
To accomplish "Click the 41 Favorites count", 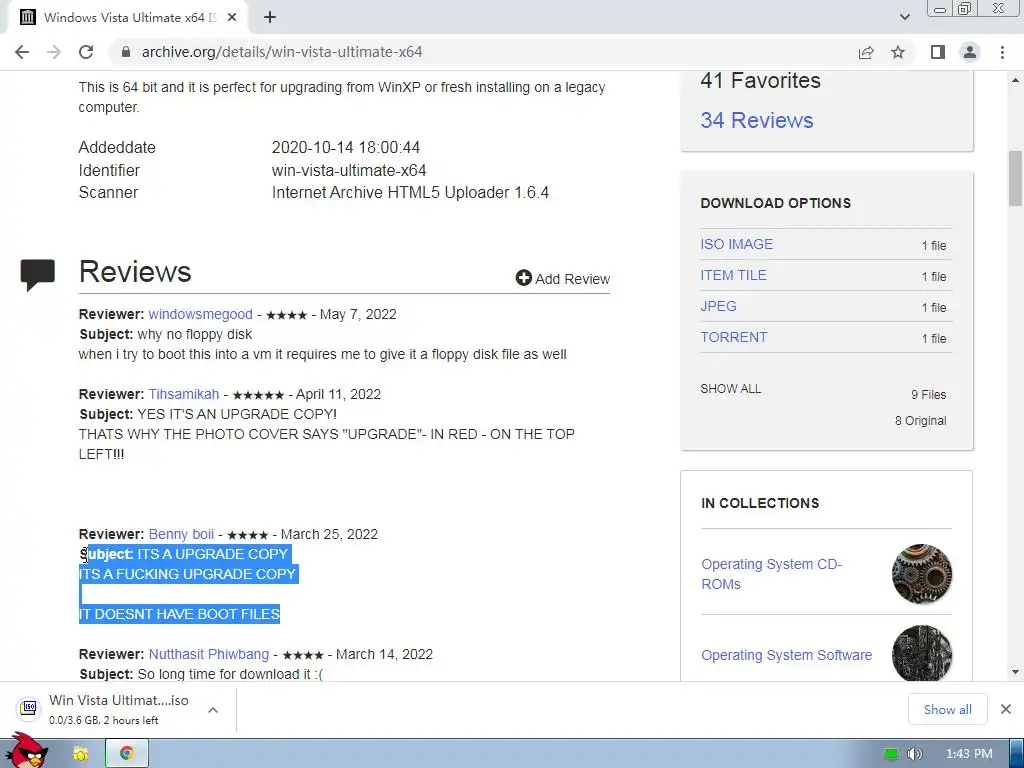I will (760, 80).
